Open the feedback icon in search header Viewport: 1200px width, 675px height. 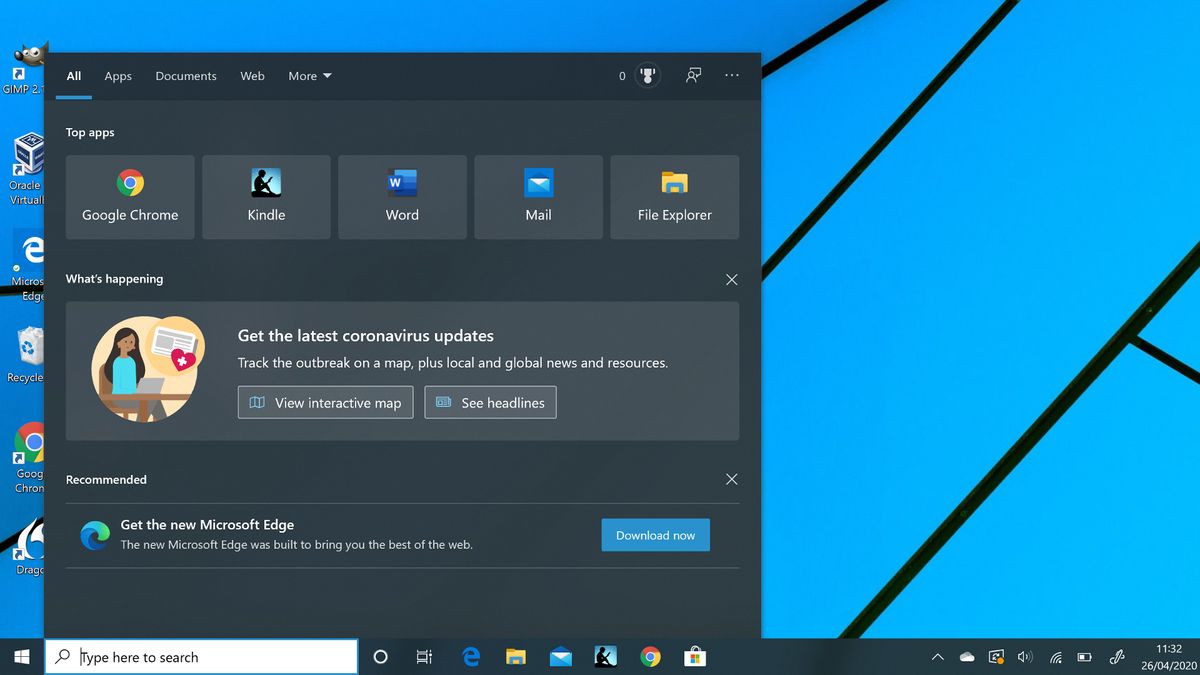693,75
